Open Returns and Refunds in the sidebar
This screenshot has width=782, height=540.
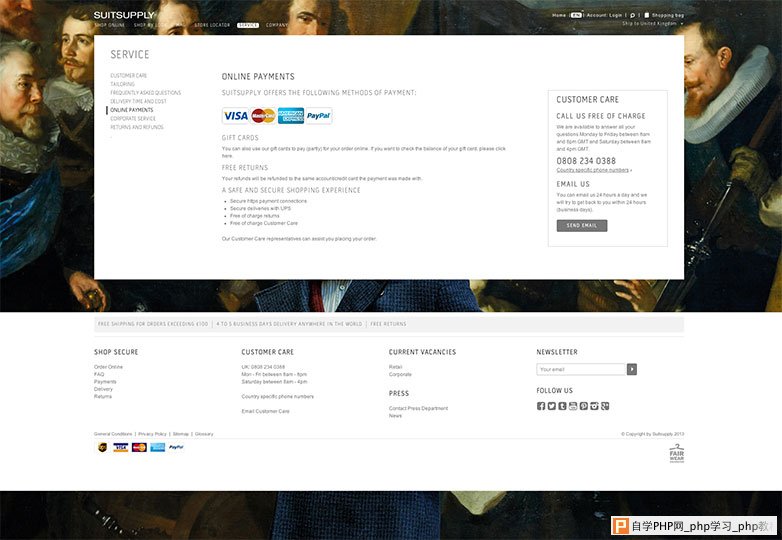point(137,127)
